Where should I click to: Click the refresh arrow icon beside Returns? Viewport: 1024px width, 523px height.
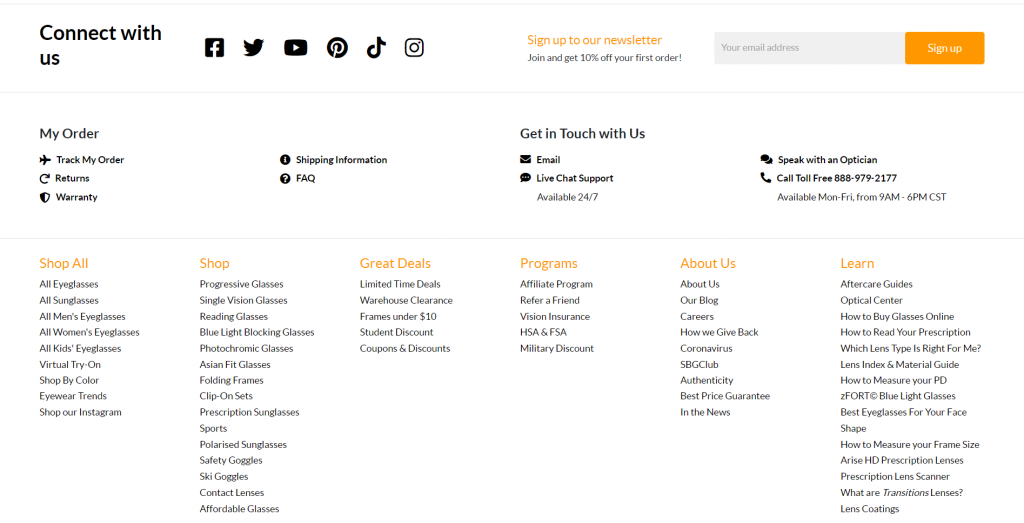[44, 178]
